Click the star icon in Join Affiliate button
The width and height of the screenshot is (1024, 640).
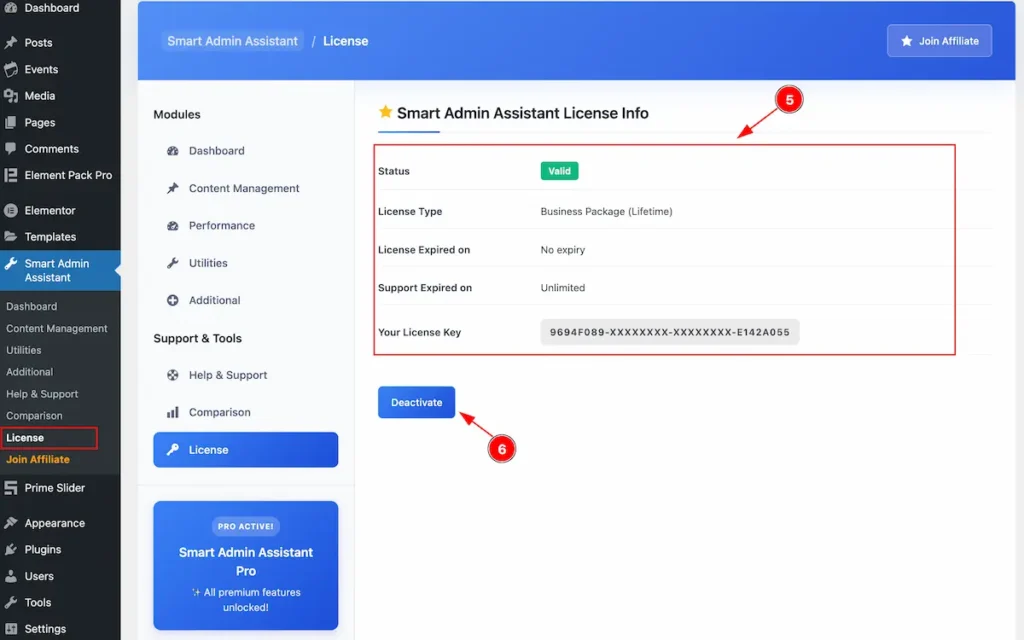click(906, 40)
